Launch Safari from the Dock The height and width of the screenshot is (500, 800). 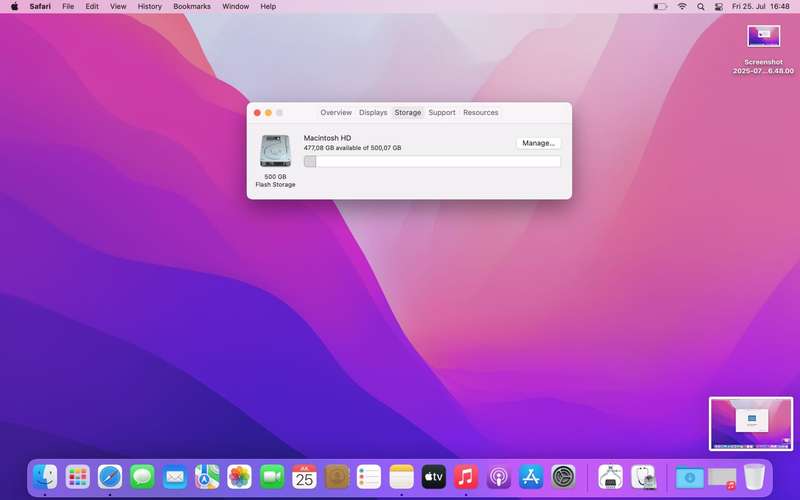pos(110,477)
